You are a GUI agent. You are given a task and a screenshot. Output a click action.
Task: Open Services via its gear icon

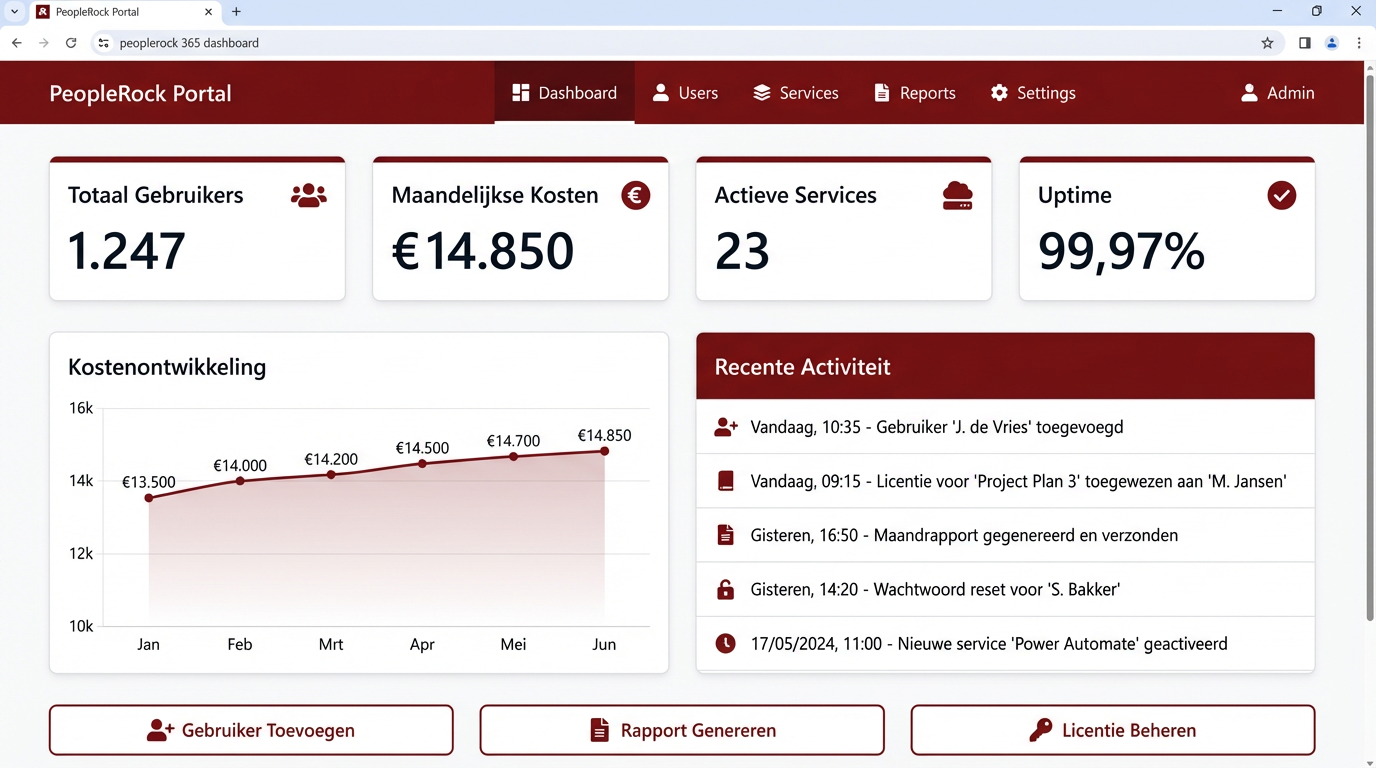tap(759, 92)
